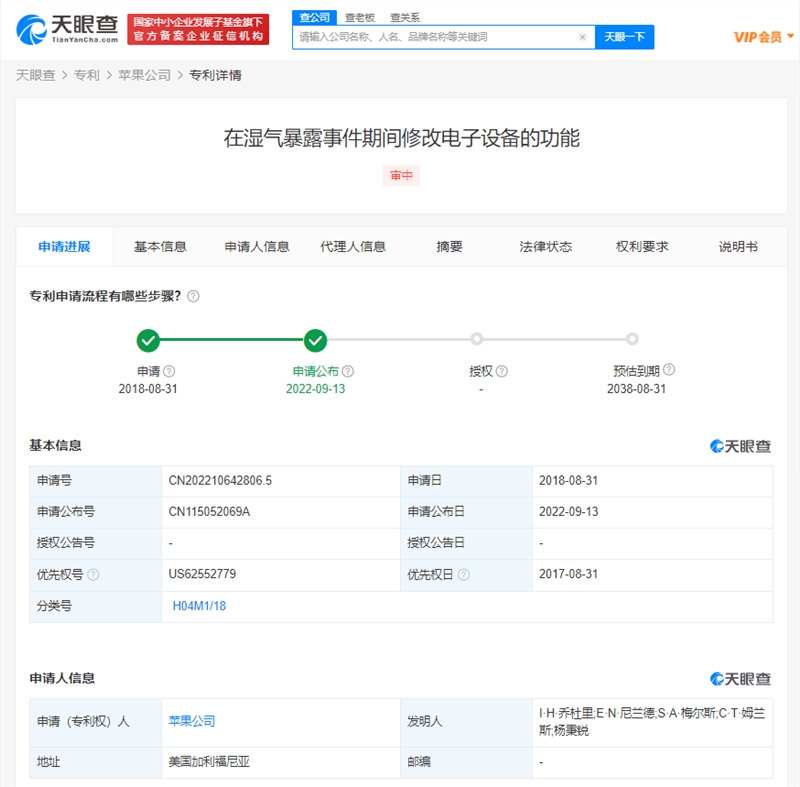Switch to the 申请进展 tab

pyautogui.click(x=64, y=247)
